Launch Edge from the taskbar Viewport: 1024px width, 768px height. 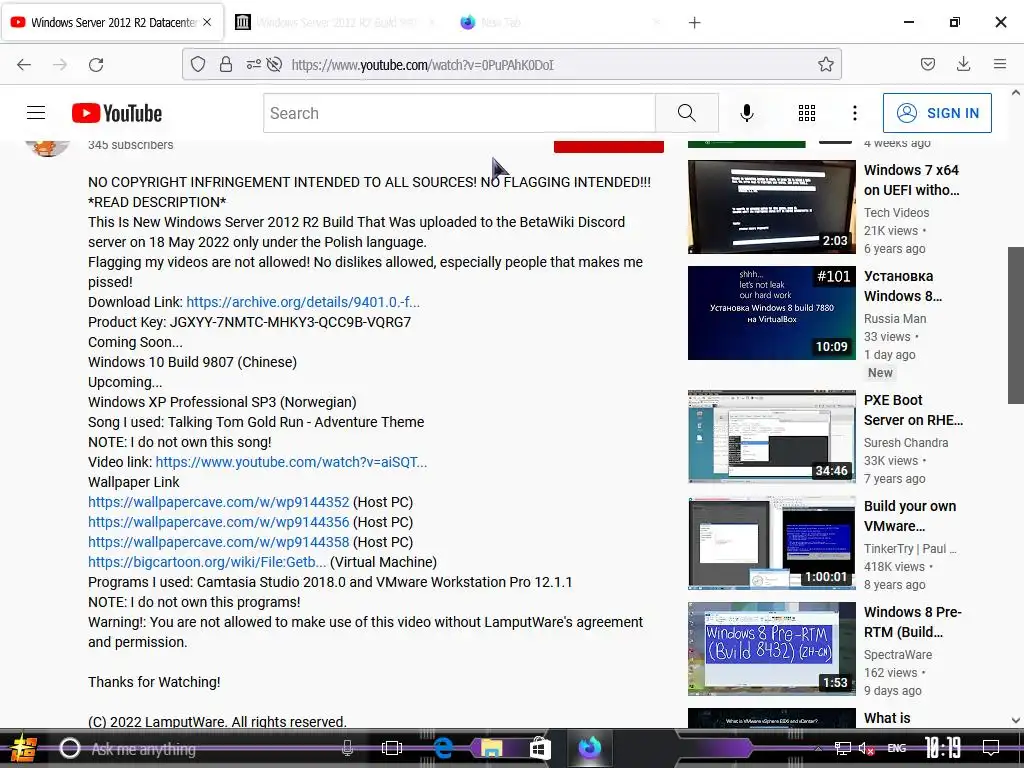443,748
